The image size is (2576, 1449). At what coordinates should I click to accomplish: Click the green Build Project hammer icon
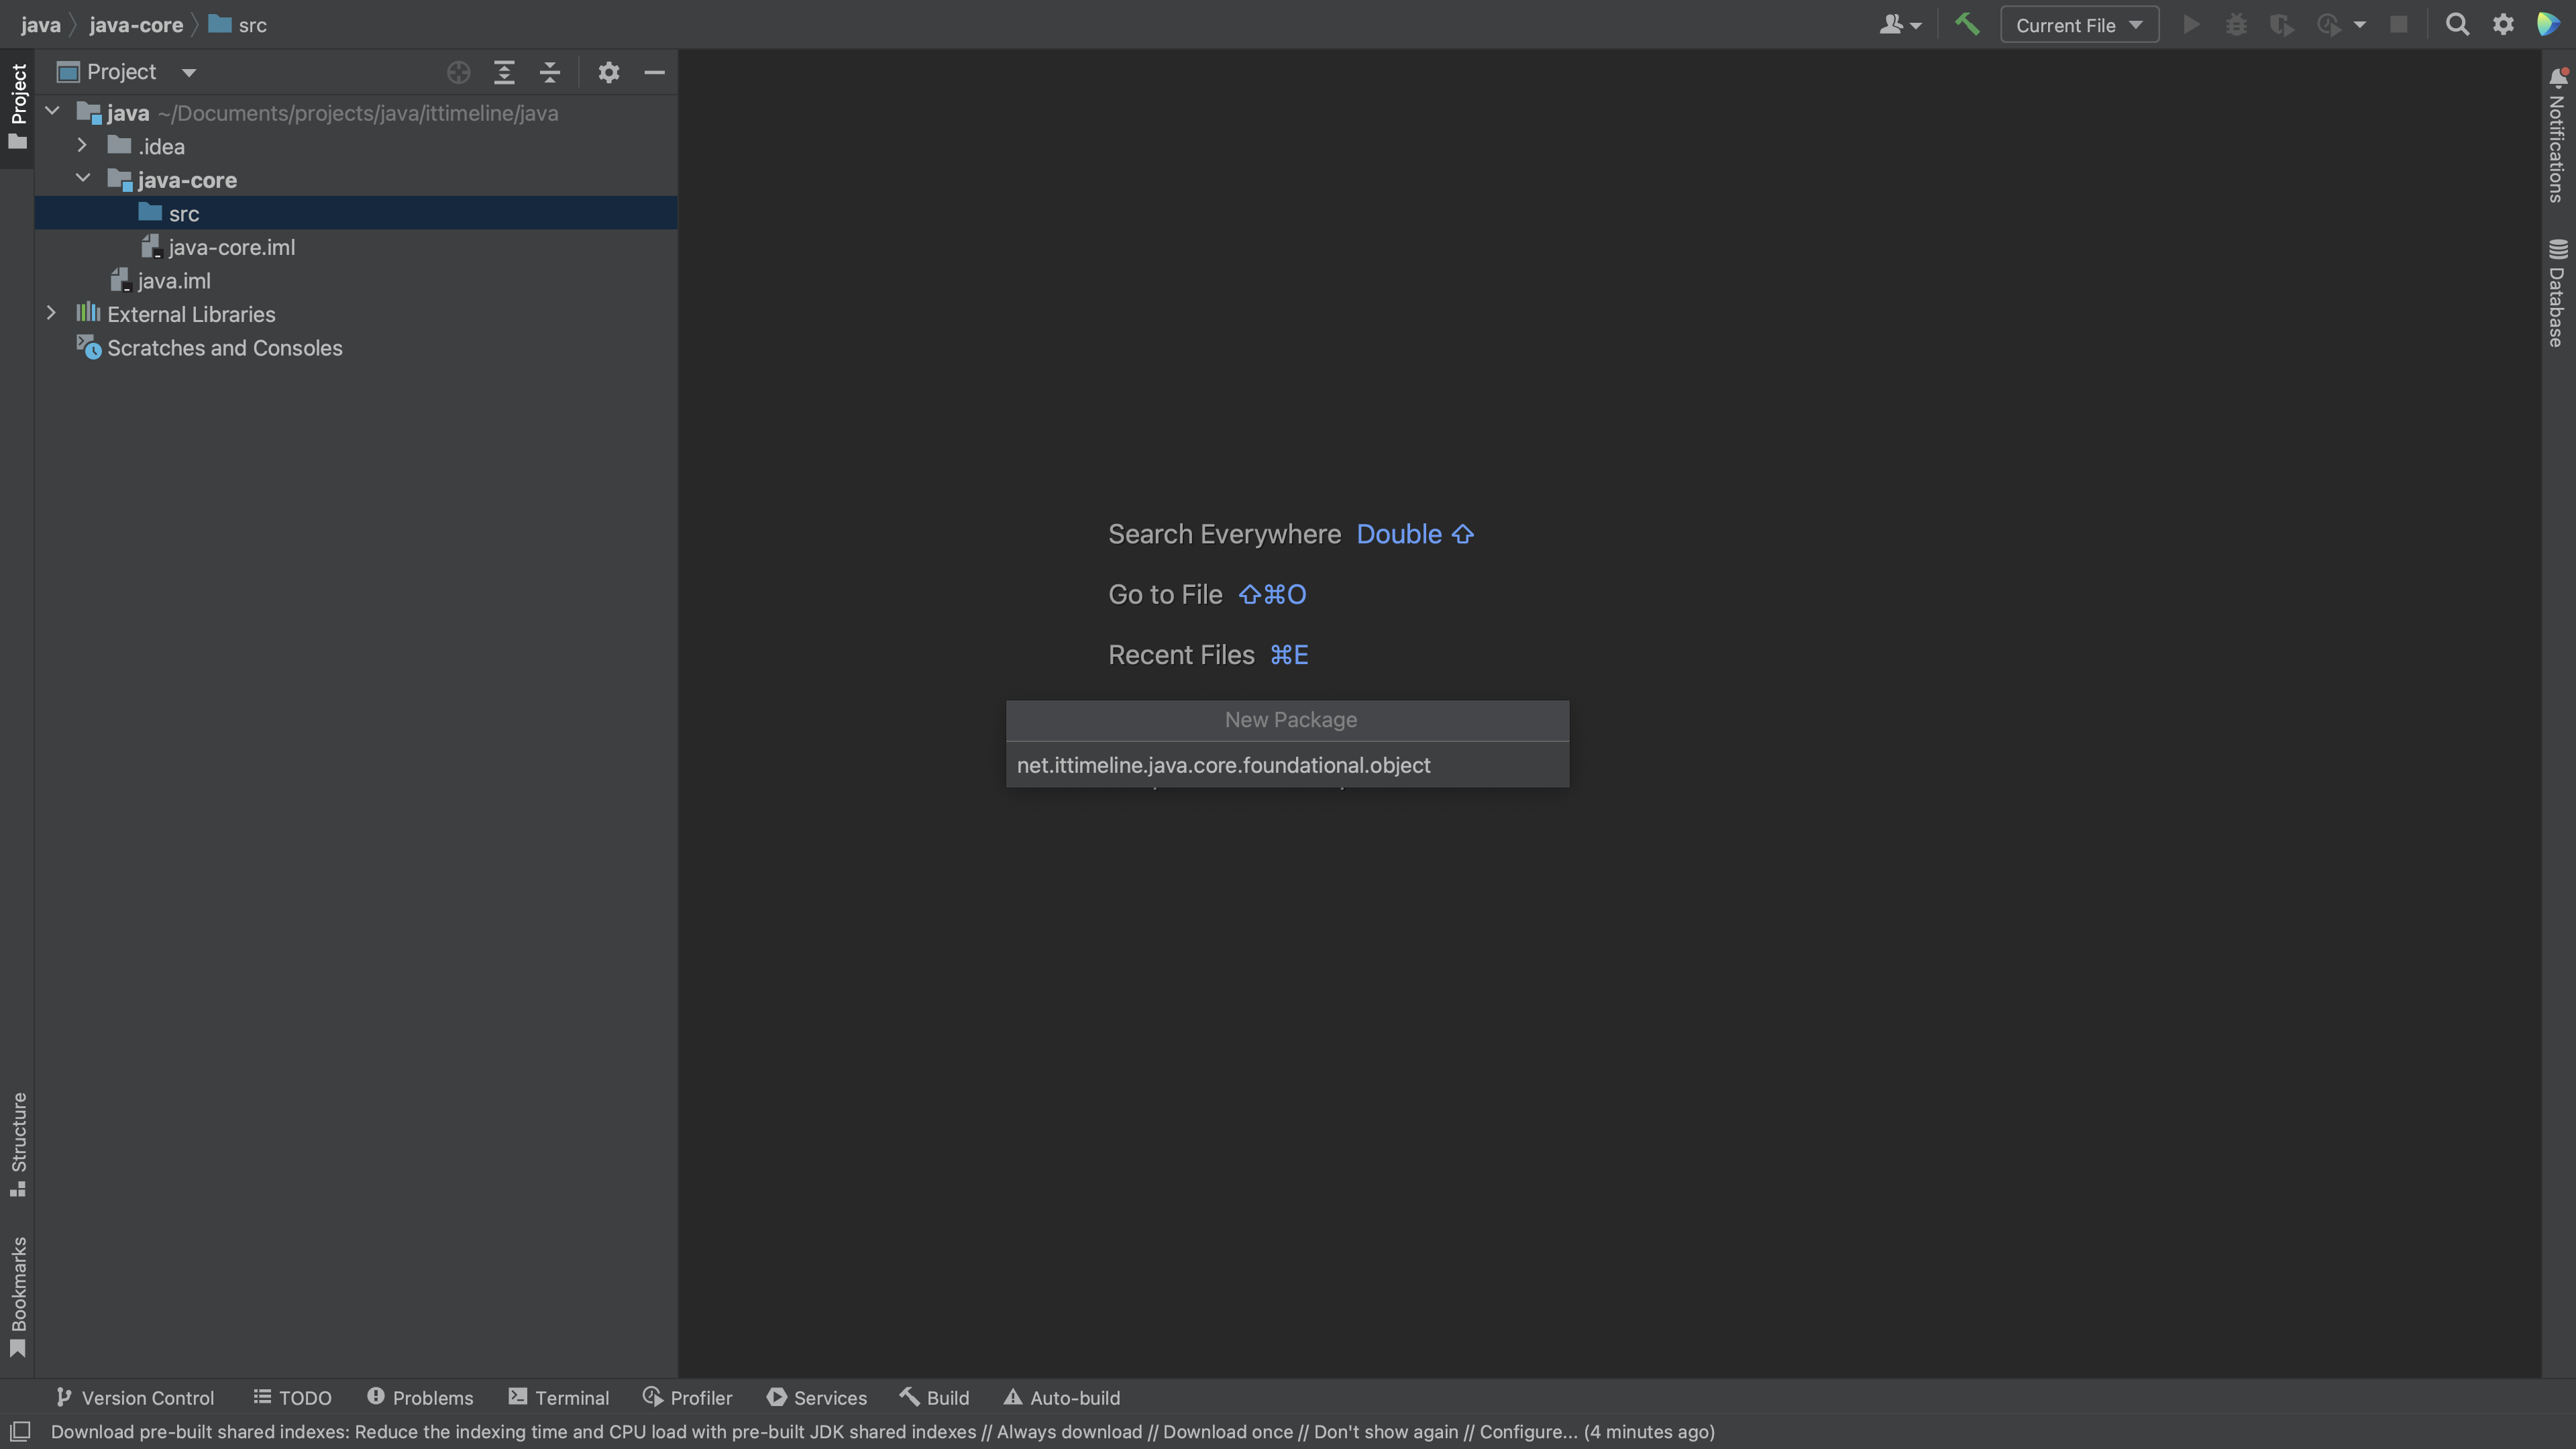1967,24
